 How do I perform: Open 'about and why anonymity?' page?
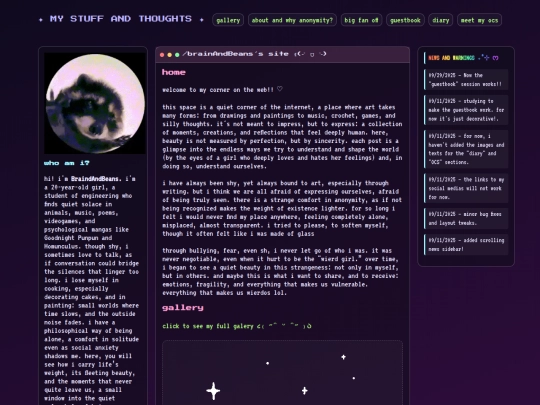pos(292,20)
